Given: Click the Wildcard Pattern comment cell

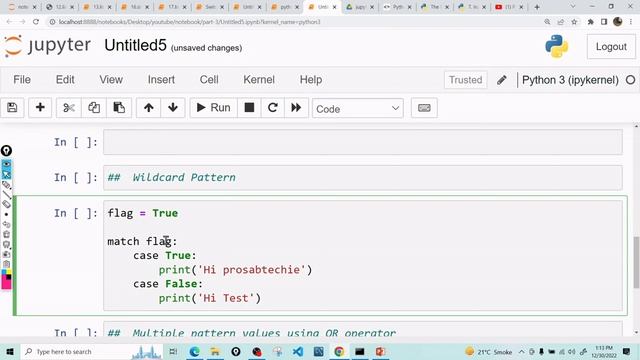Looking at the screenshot, I should (363, 178).
